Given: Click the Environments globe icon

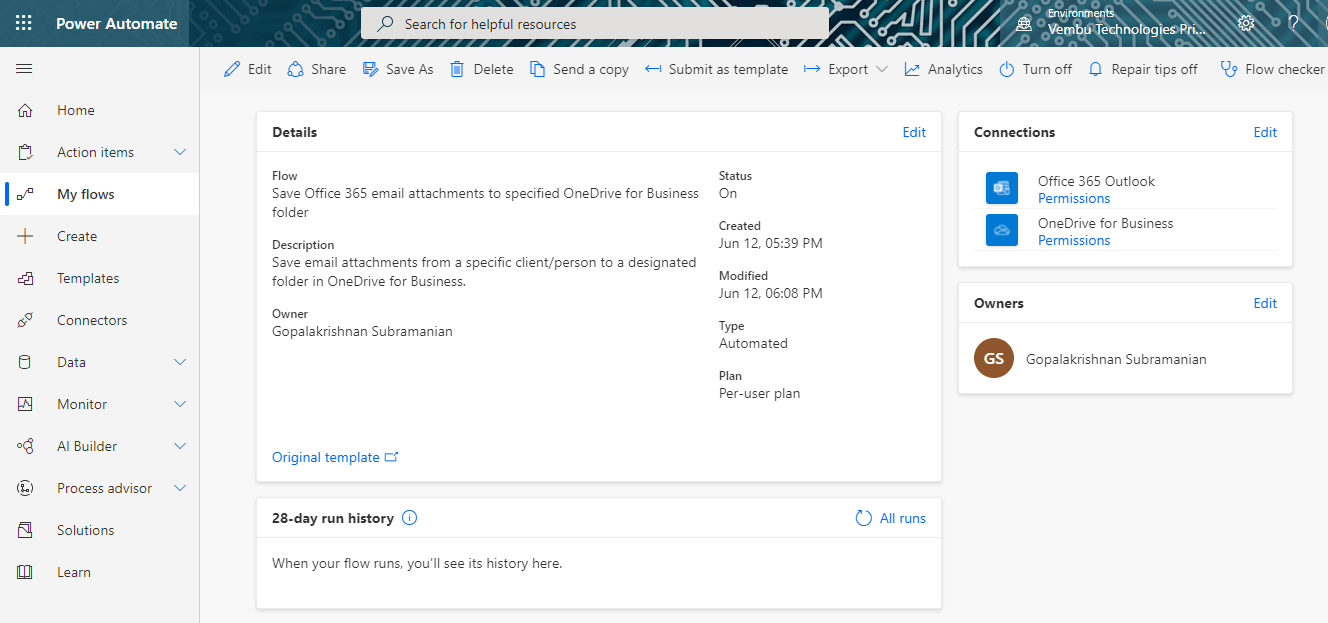Looking at the screenshot, I should [x=1024, y=24].
